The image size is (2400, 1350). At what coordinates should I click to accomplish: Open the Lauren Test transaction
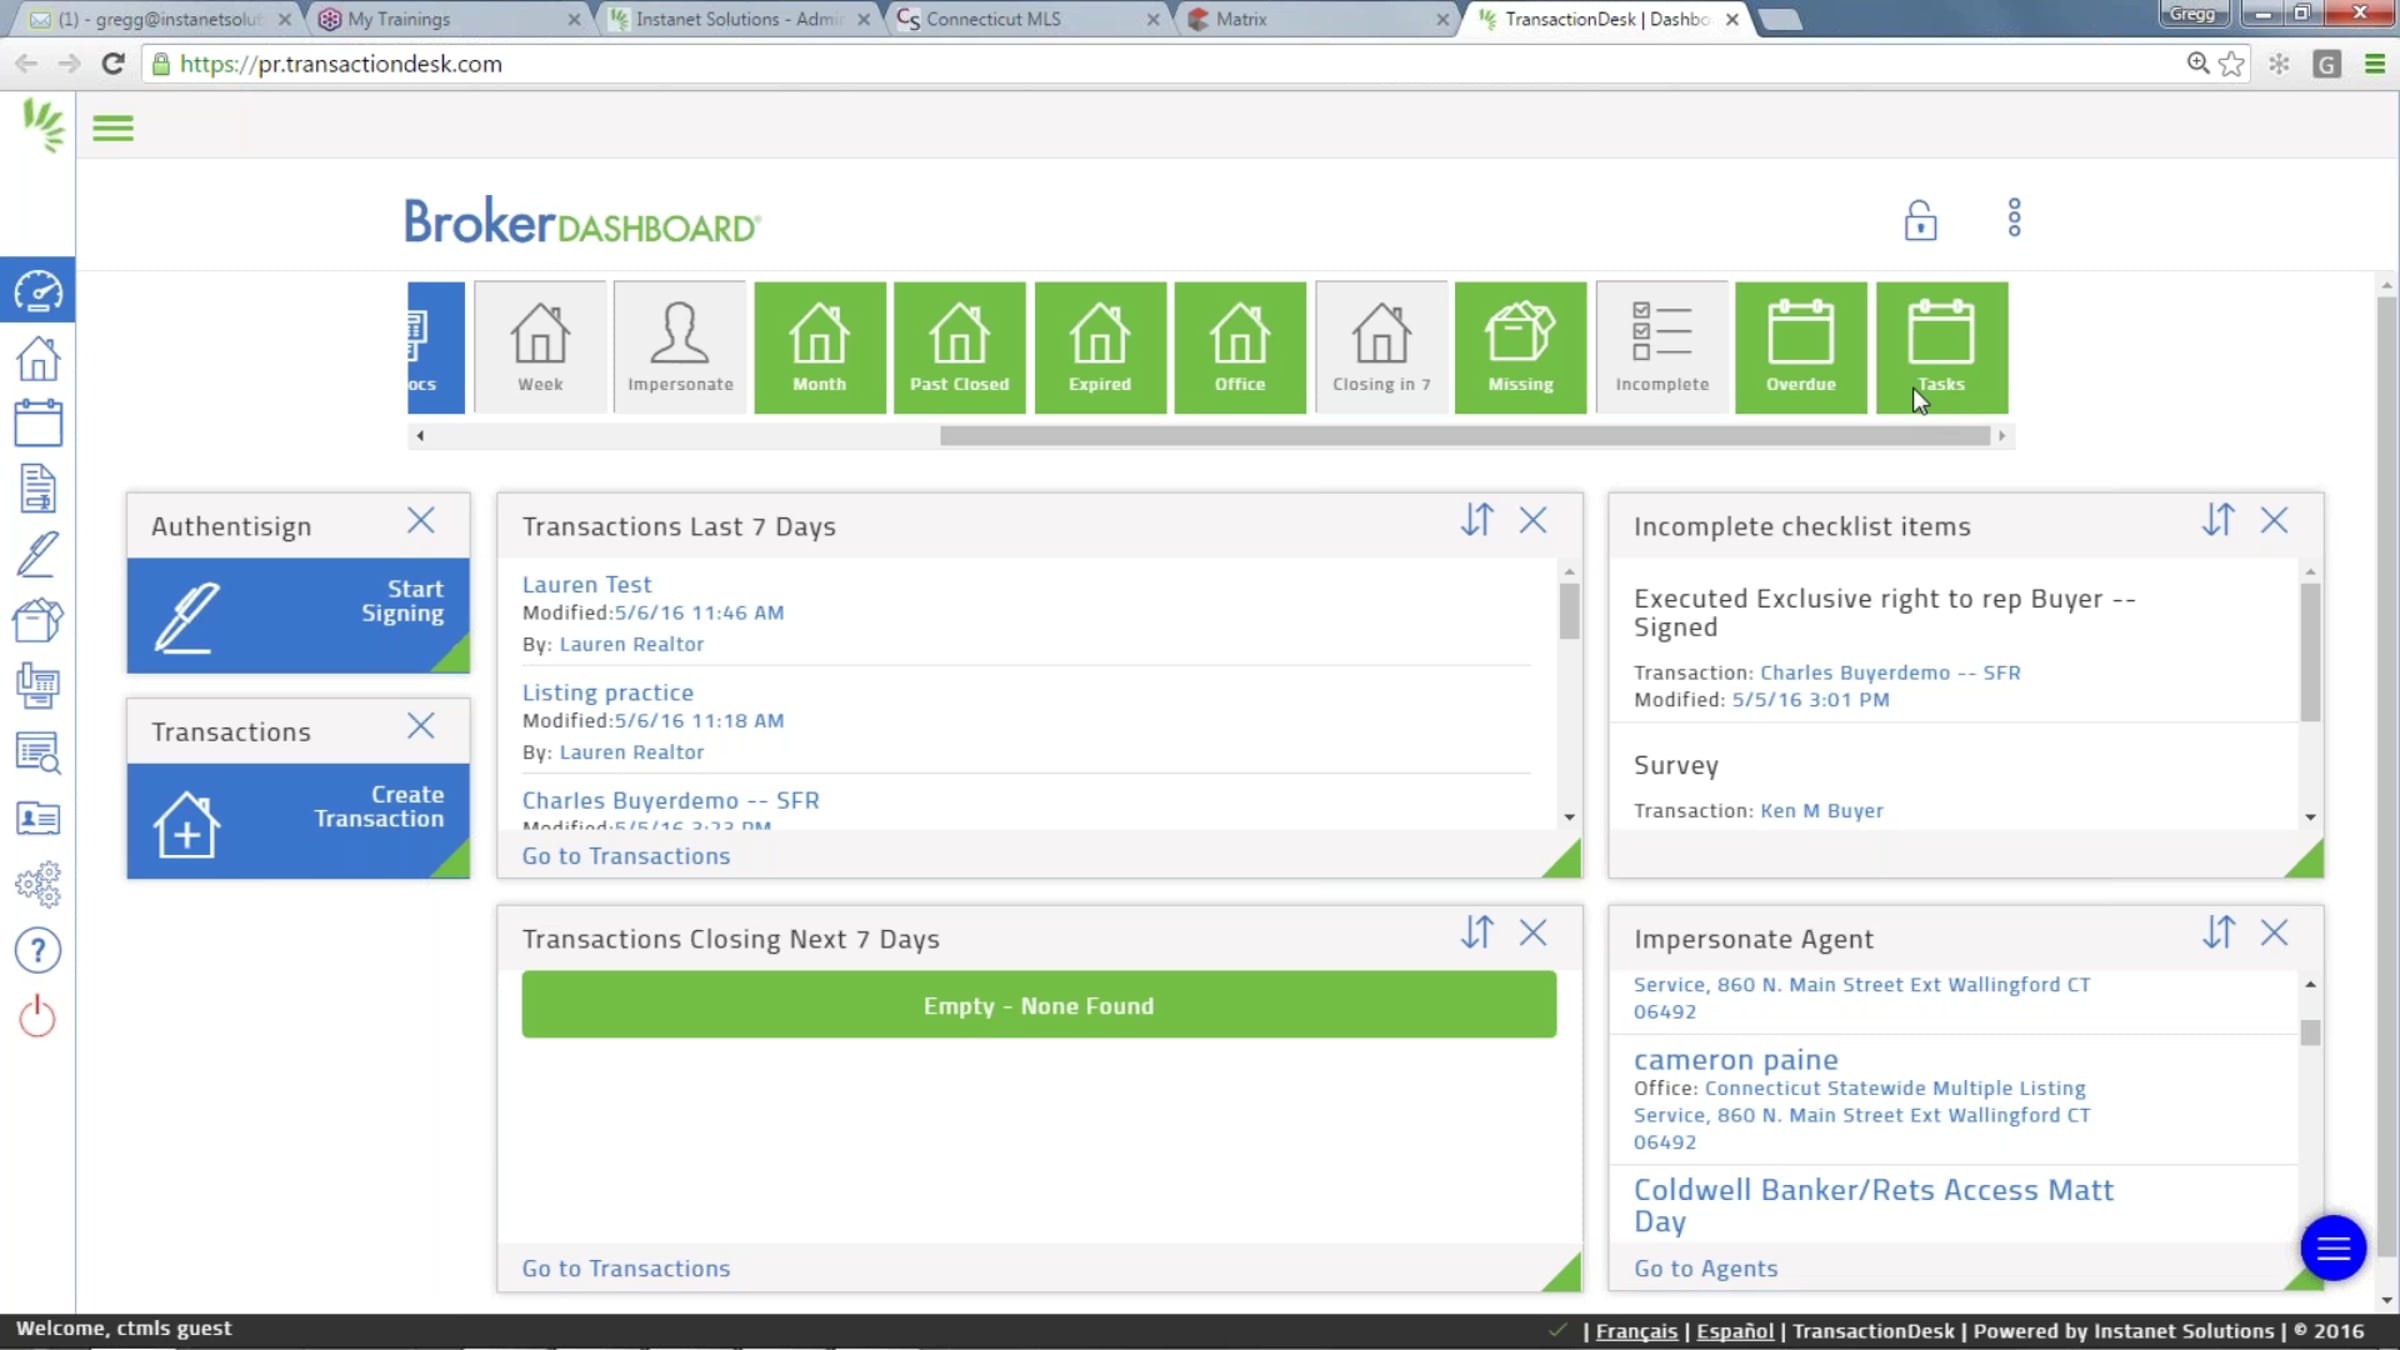[586, 585]
